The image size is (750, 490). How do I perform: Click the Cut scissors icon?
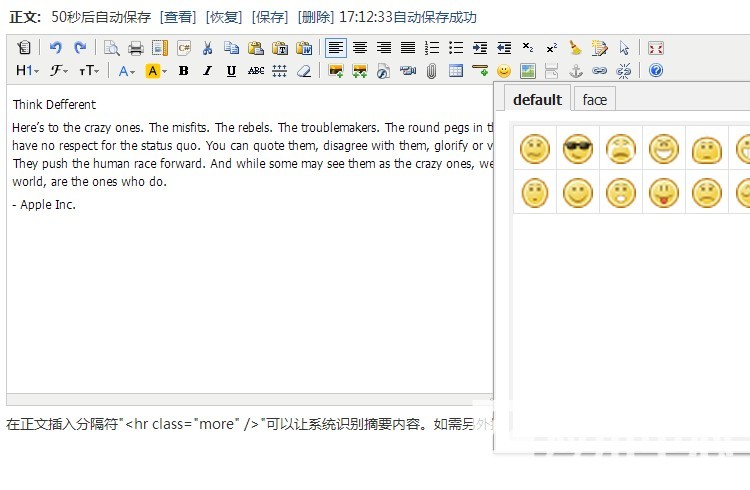point(208,47)
